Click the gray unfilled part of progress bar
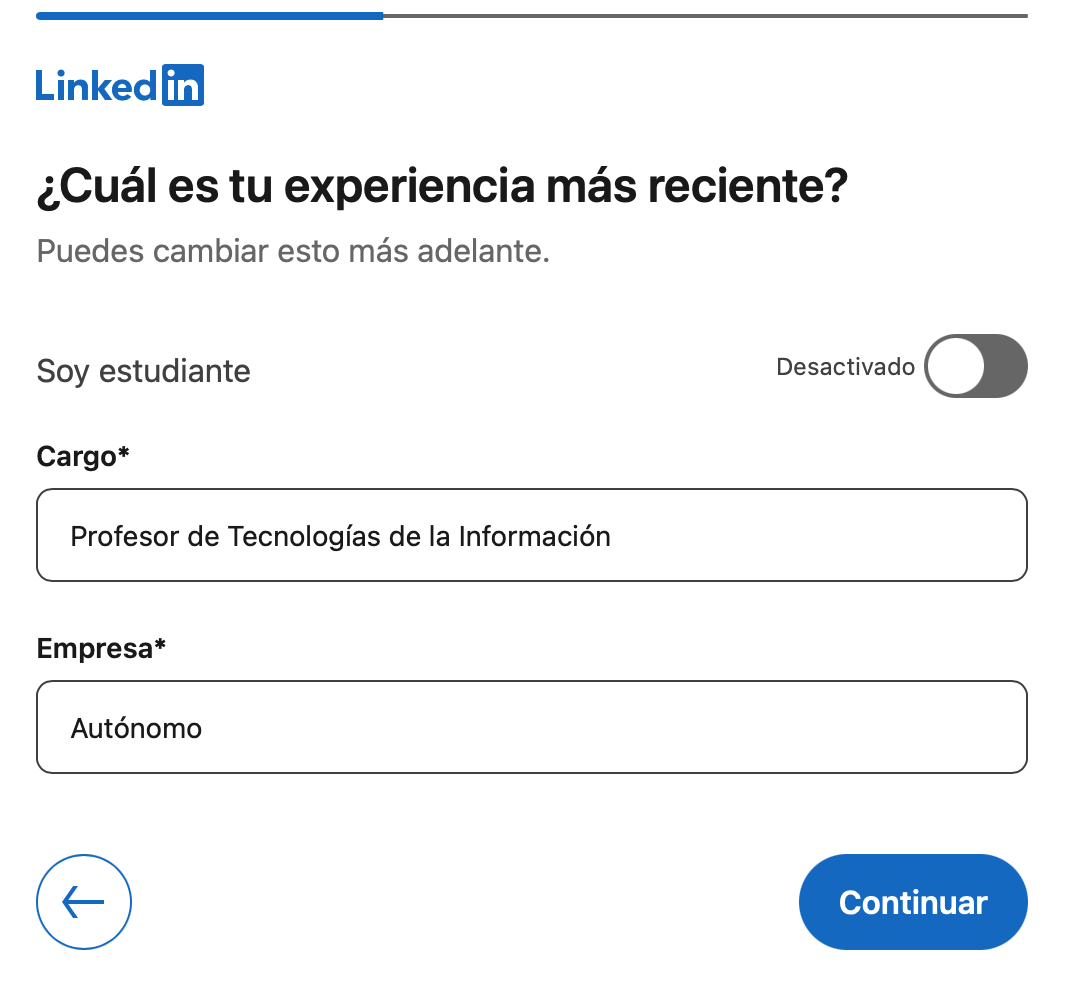 coord(704,16)
